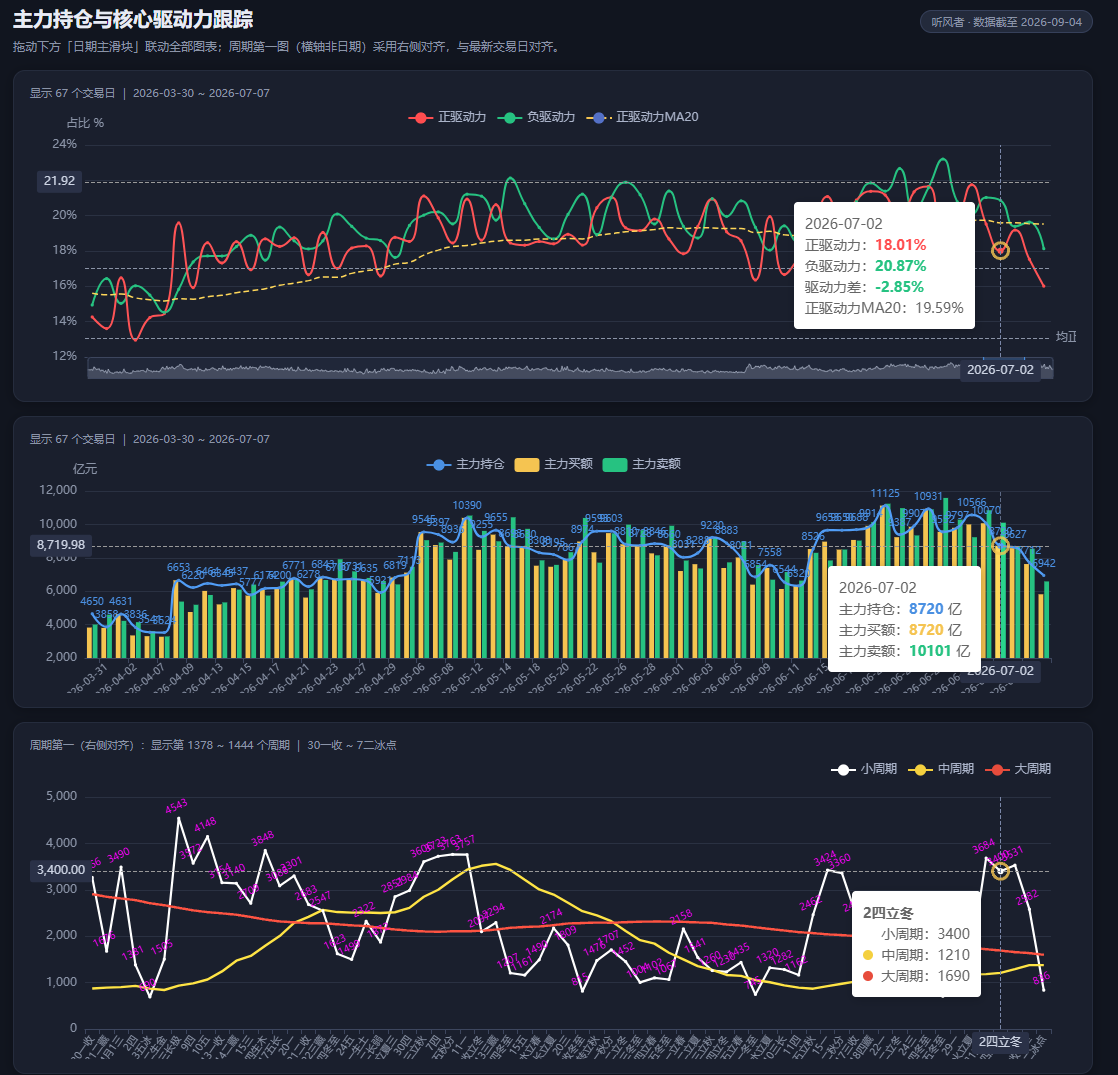This screenshot has width=1118, height=1075.
Task: Hide the 中周期 line via legend
Action: click(x=940, y=768)
